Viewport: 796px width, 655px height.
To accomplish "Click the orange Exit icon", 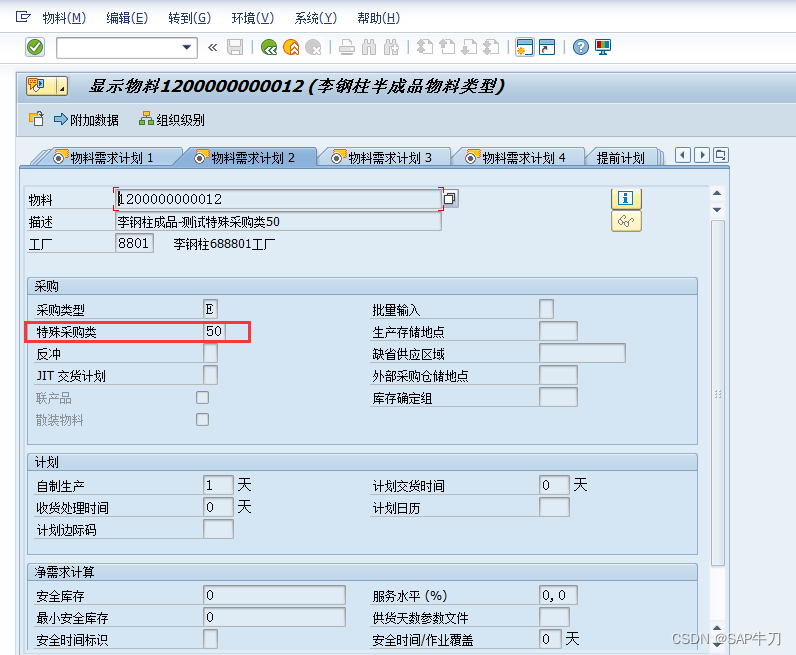I will pyautogui.click(x=291, y=48).
